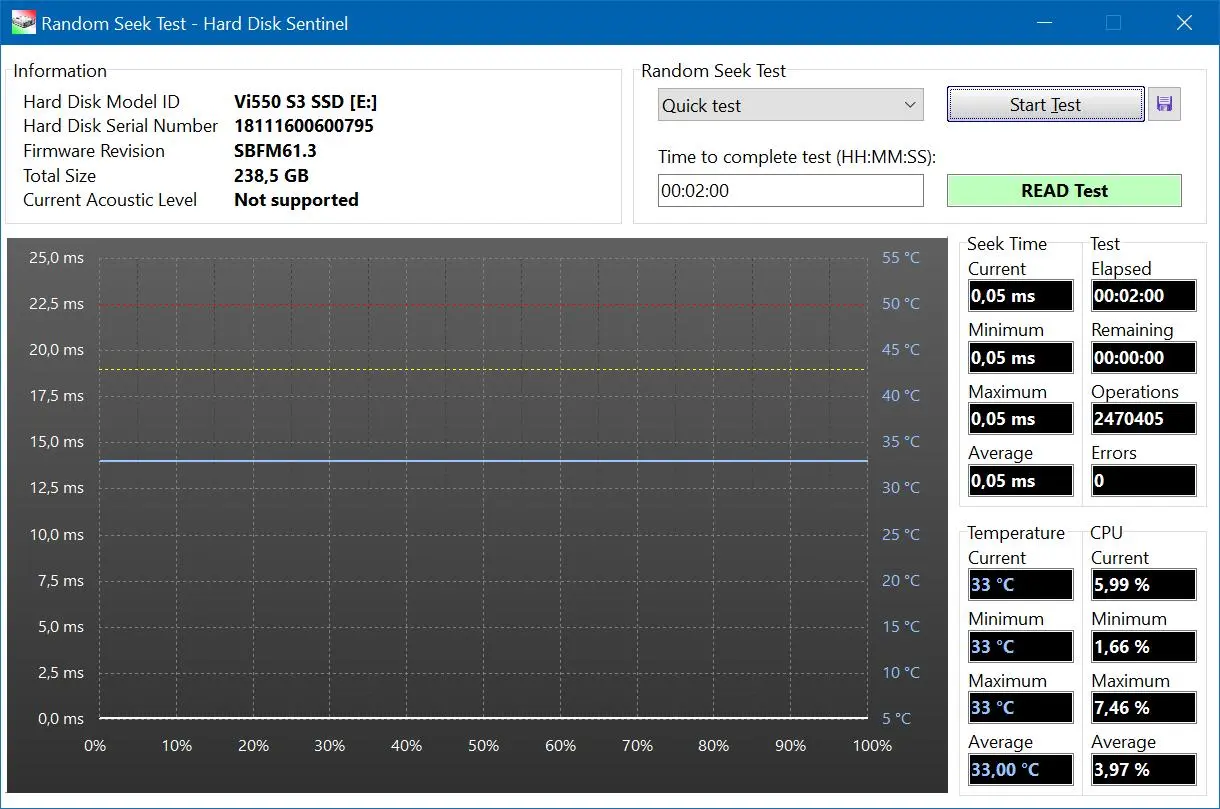The width and height of the screenshot is (1220, 809).
Task: Minimize the Random Seek Test window
Action: 1044,22
